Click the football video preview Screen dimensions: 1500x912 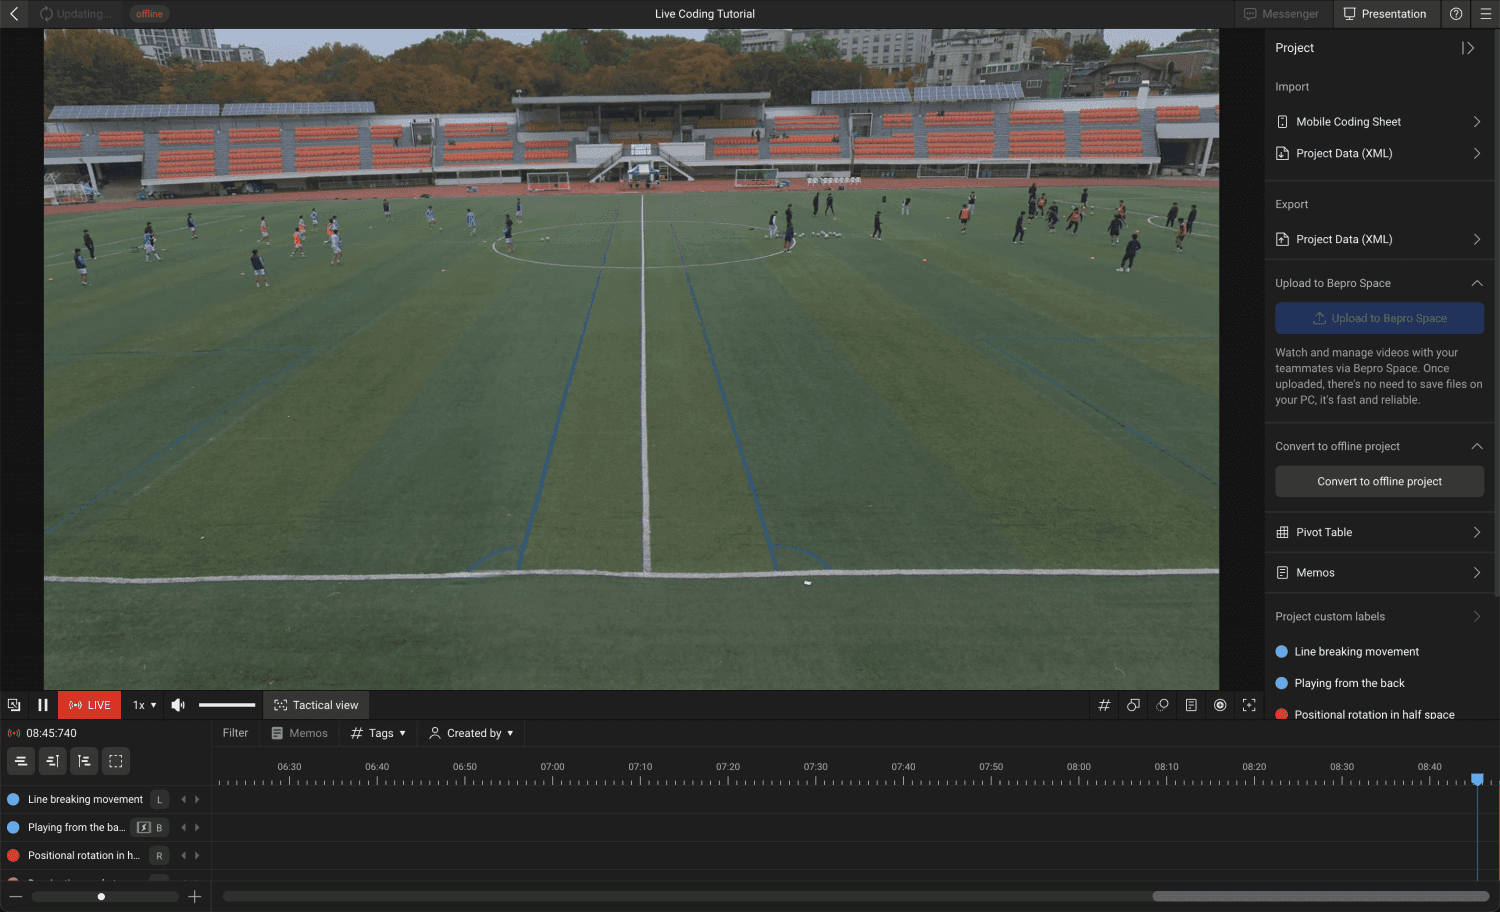(x=631, y=359)
